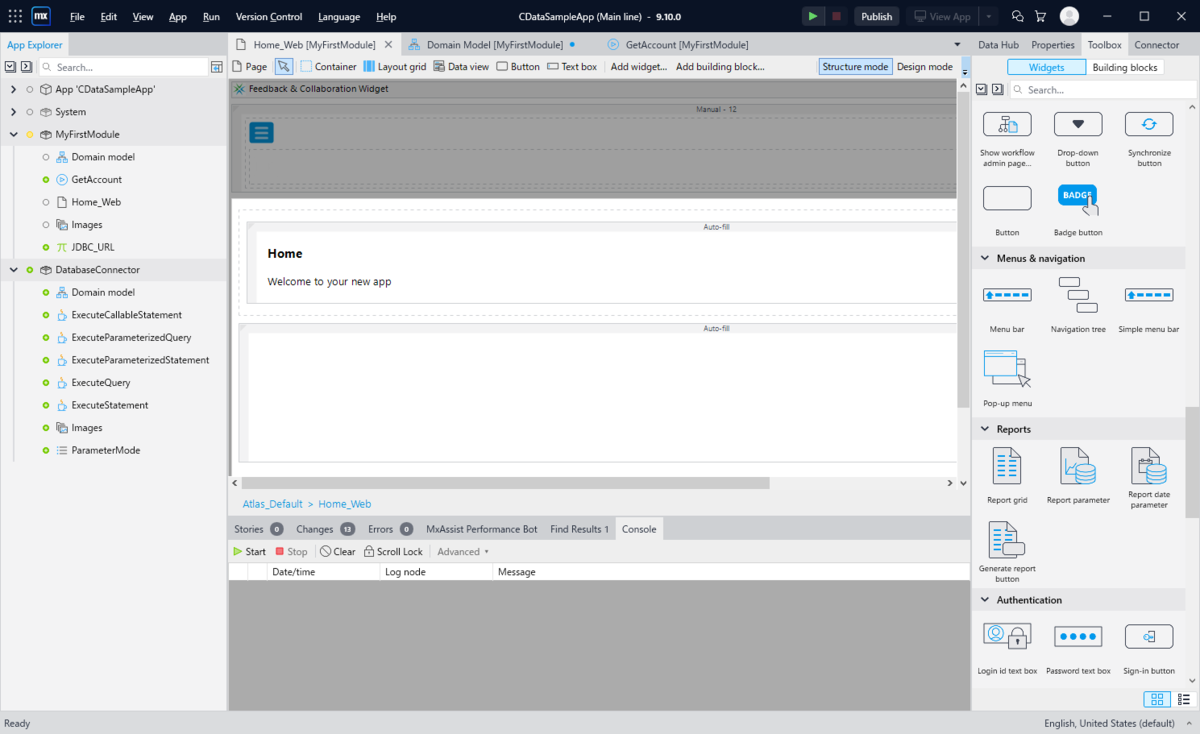Open the Language menu
This screenshot has width=1200, height=734.
pos(339,17)
